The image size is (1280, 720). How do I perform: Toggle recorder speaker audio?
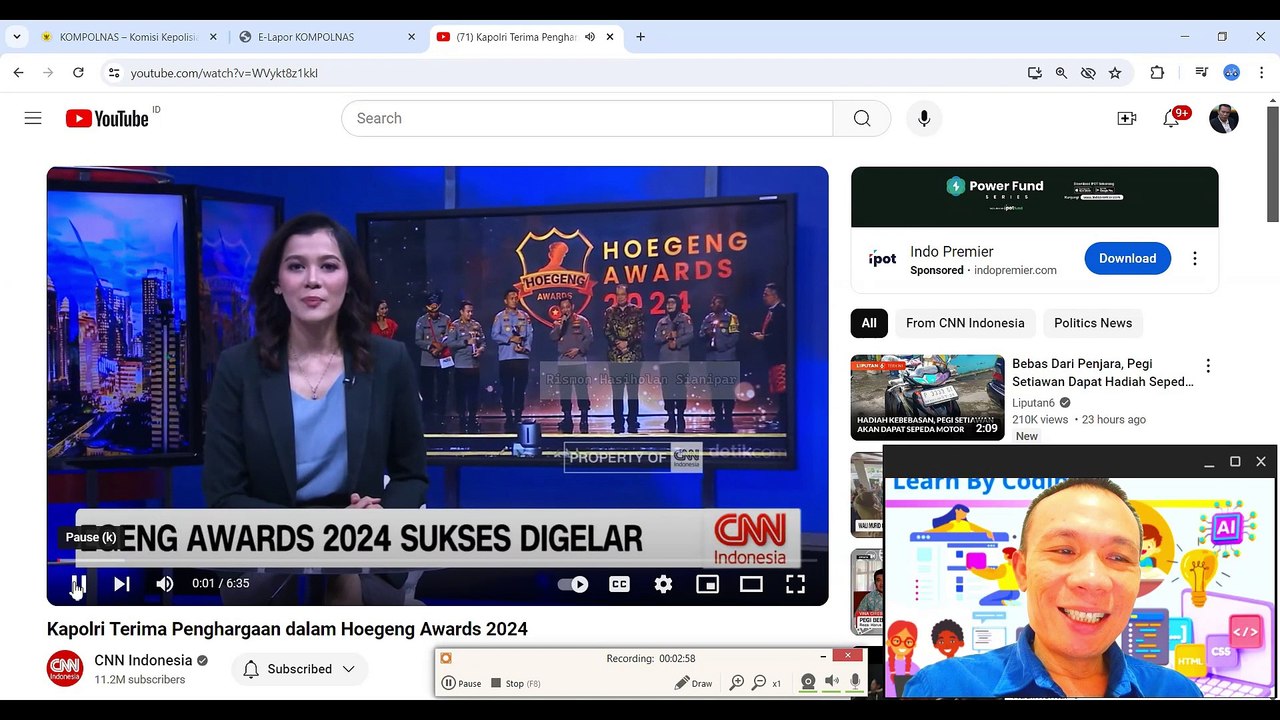coord(832,682)
